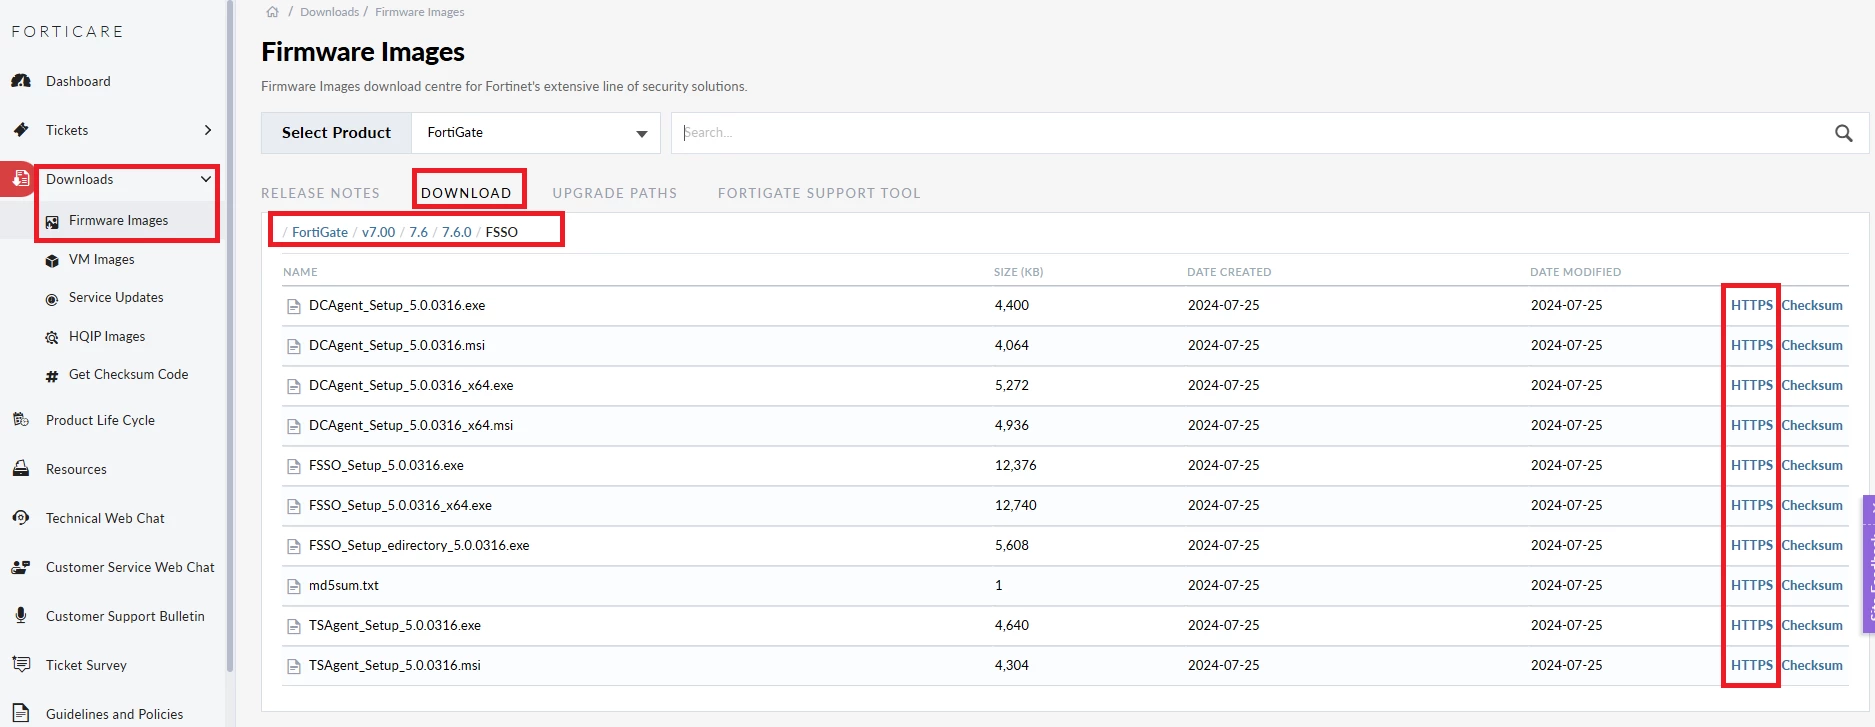Screen dimensions: 1875x727
Task: Click size value 12,740
Action: click(1015, 505)
